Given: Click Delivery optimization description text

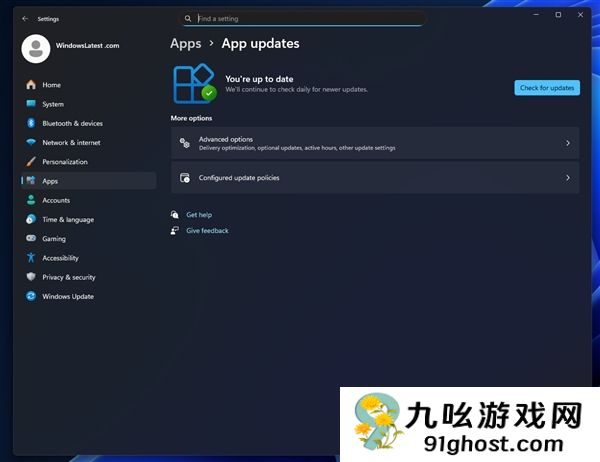Looking at the screenshot, I should (297, 148).
